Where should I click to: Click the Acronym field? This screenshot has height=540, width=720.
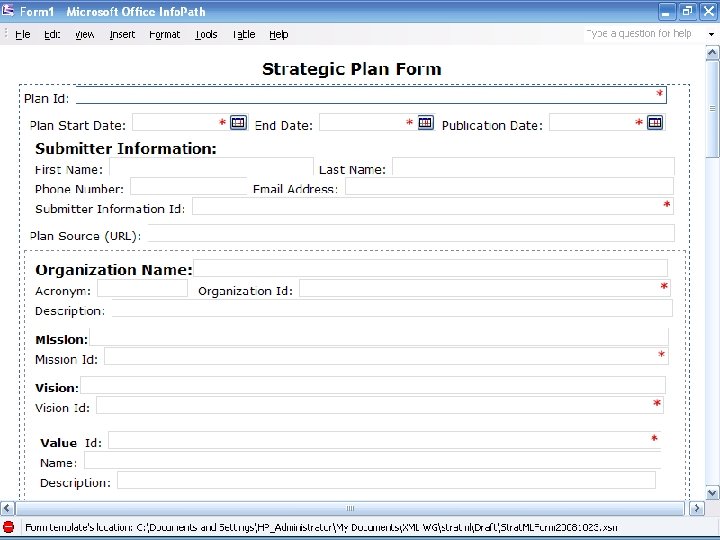tap(142, 288)
